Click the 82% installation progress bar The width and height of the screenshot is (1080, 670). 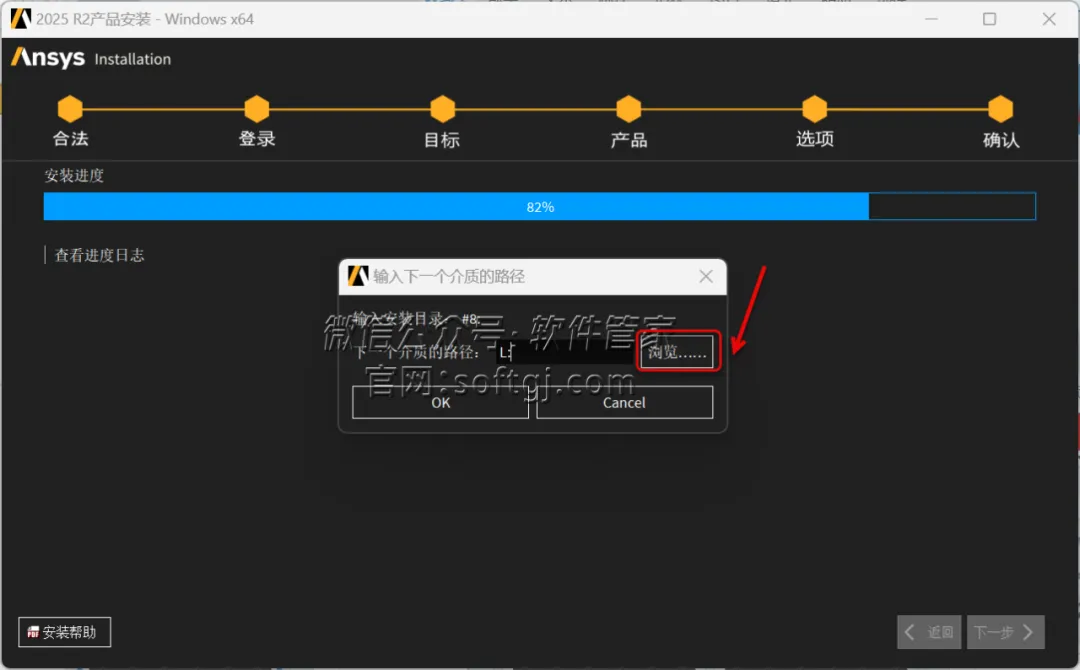tap(539, 207)
